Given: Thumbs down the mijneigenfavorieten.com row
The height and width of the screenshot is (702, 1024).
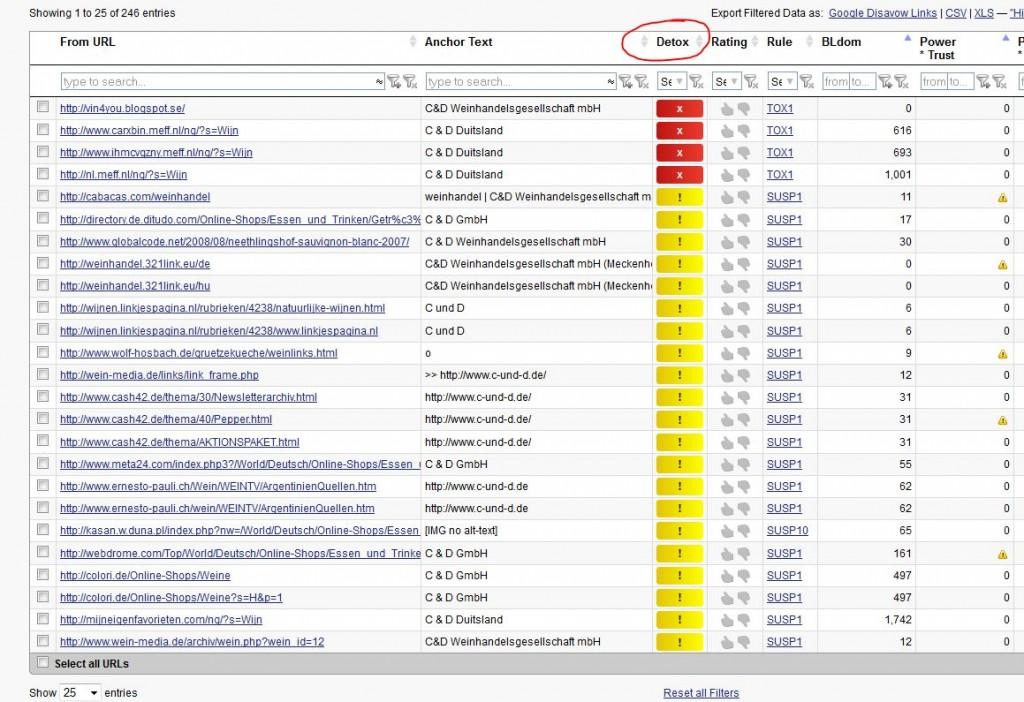Looking at the screenshot, I should coord(743,620).
